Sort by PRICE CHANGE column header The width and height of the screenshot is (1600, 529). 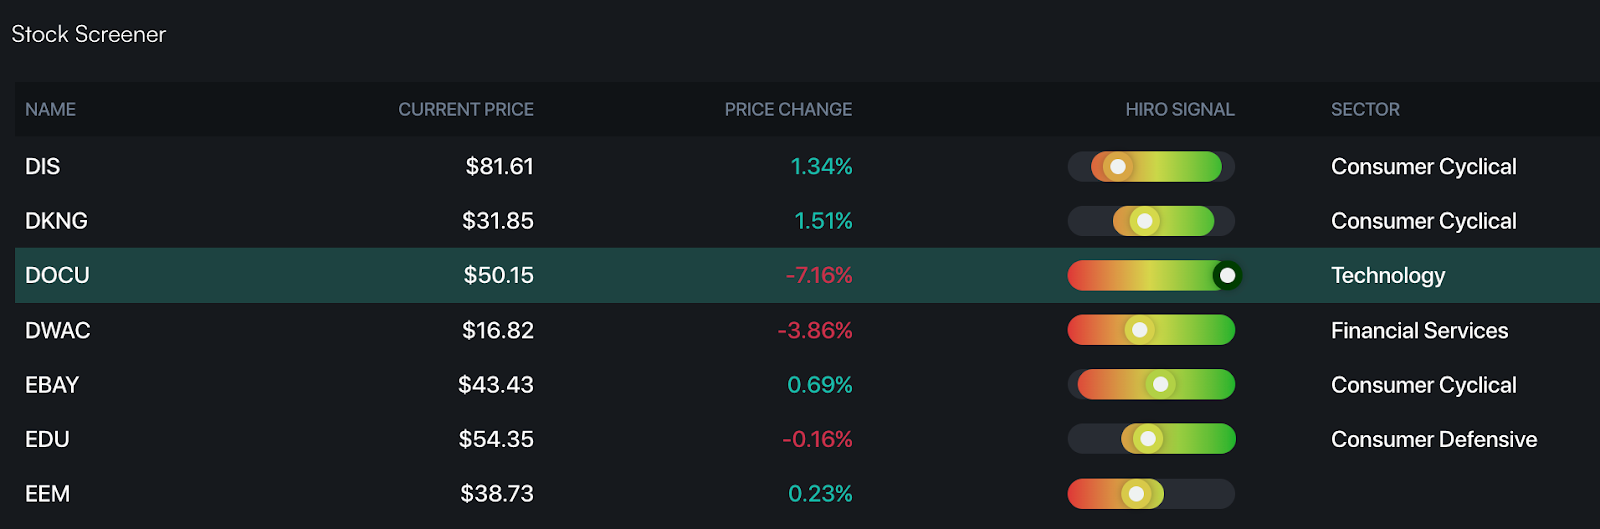click(x=788, y=109)
